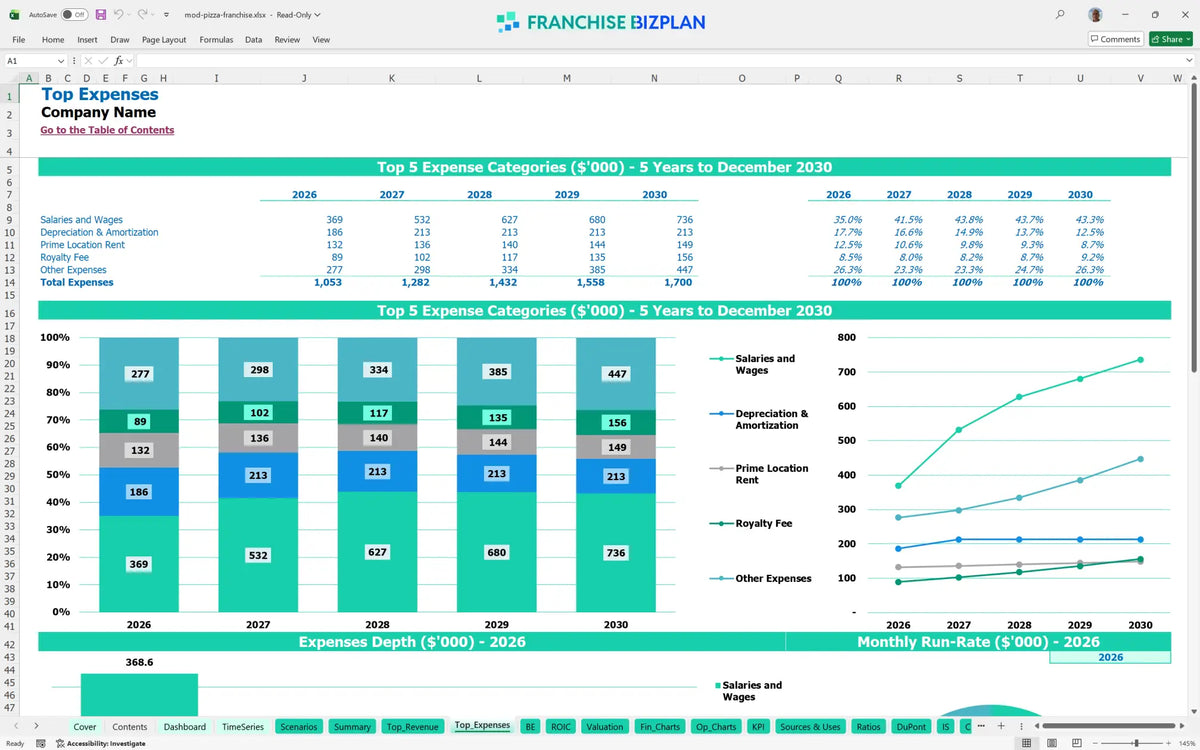This screenshot has height=750, width=1200.
Task: Click the zoom out minus button
Action: click(x=1095, y=743)
